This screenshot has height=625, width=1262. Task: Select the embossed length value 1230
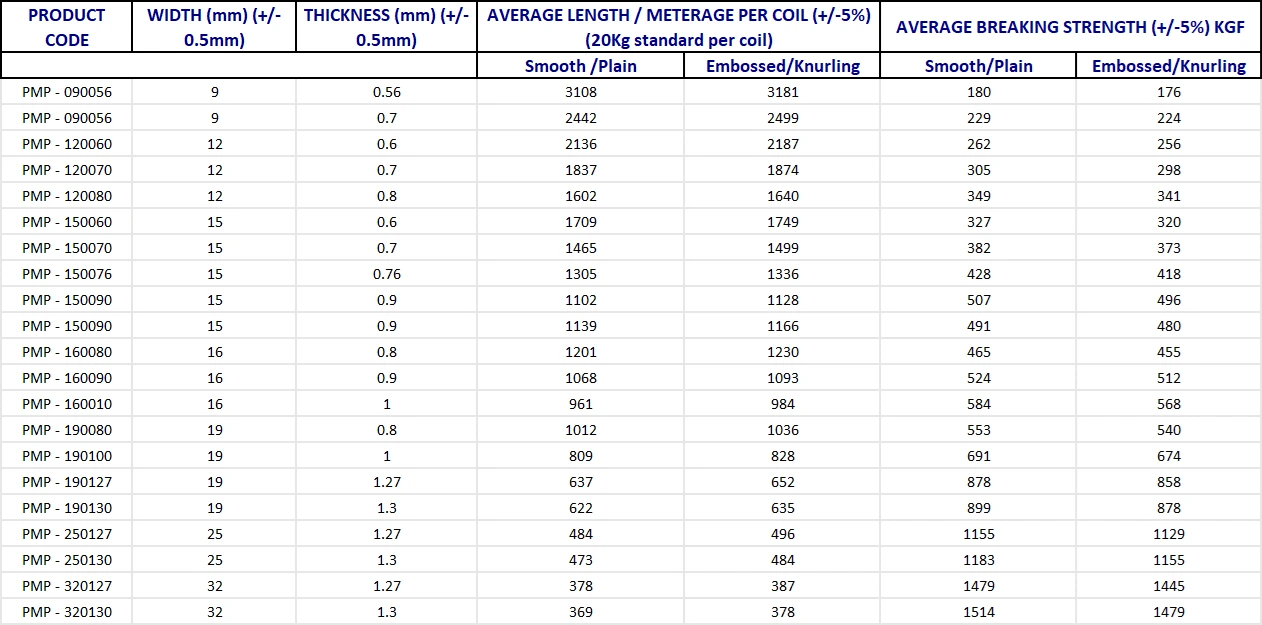click(x=782, y=352)
